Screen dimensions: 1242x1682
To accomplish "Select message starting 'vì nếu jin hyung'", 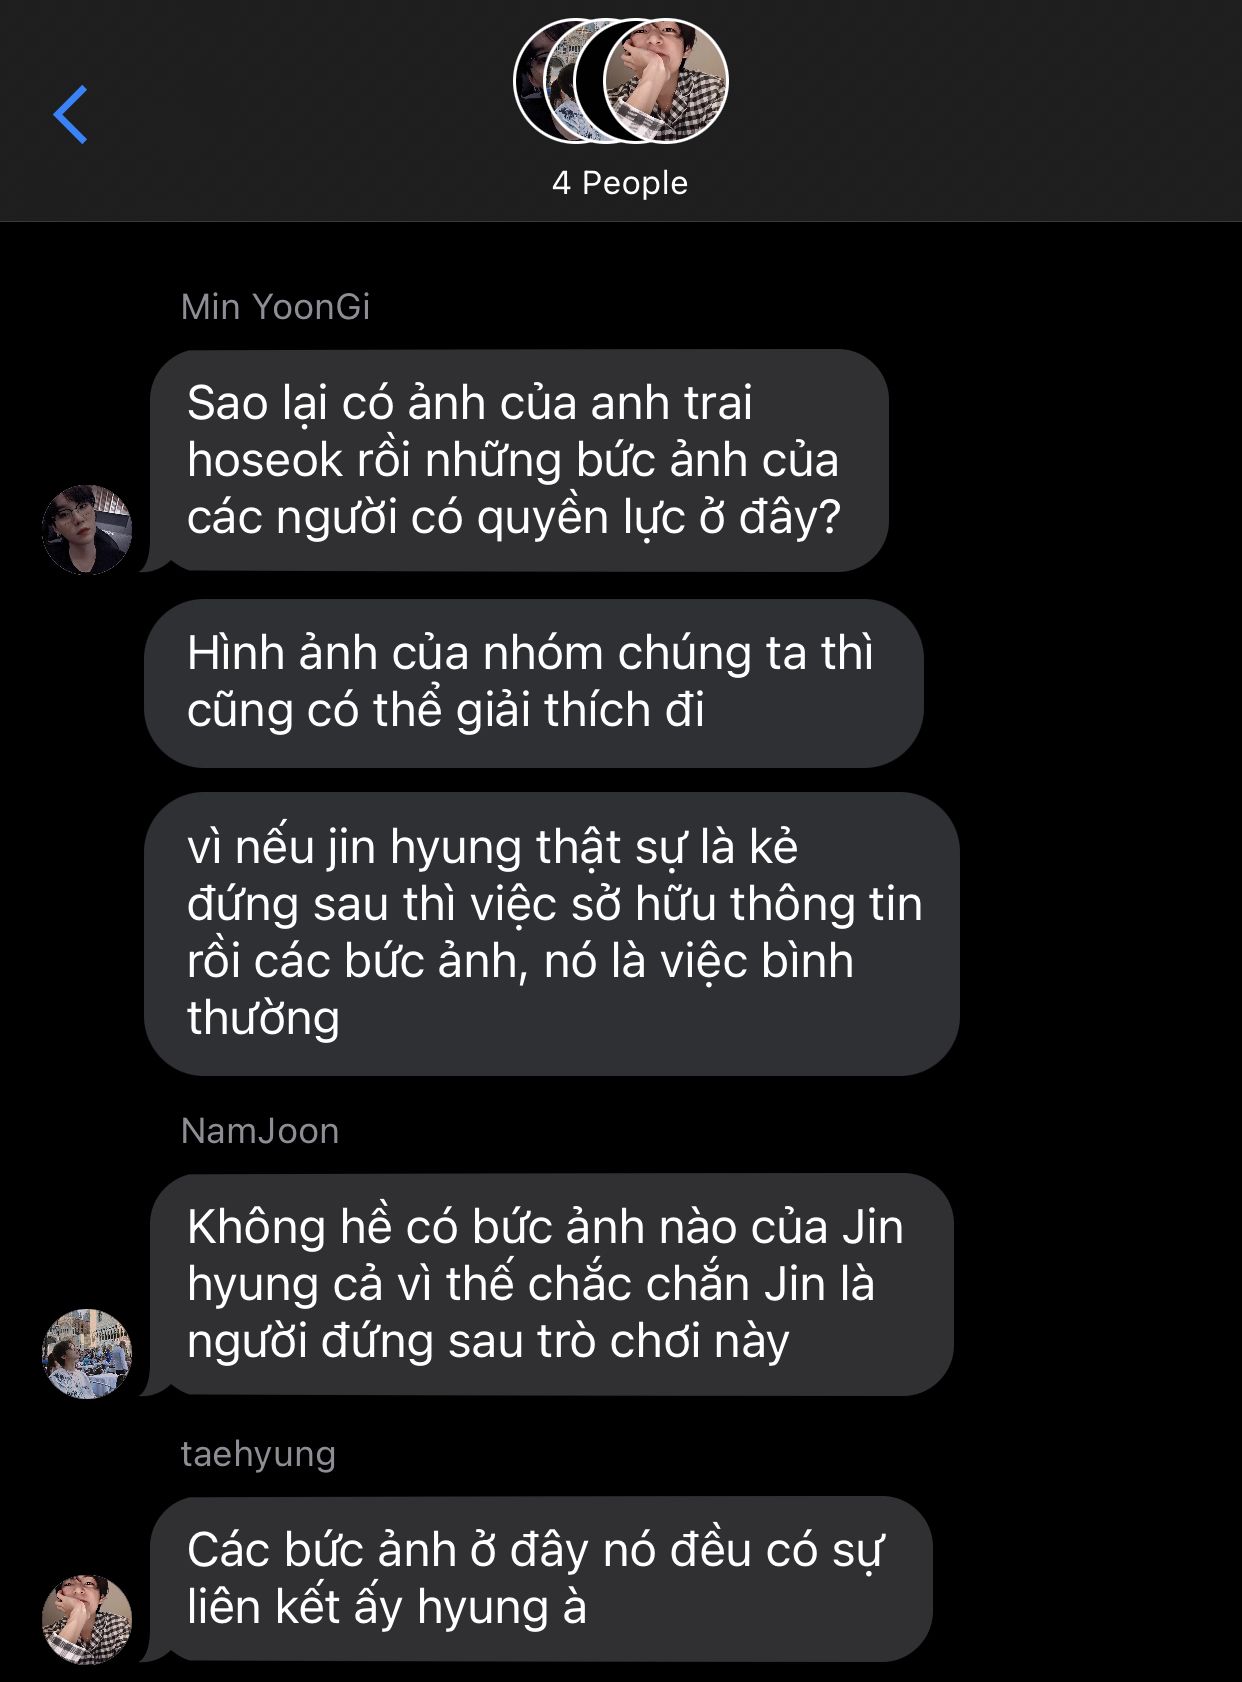I will click(x=552, y=934).
